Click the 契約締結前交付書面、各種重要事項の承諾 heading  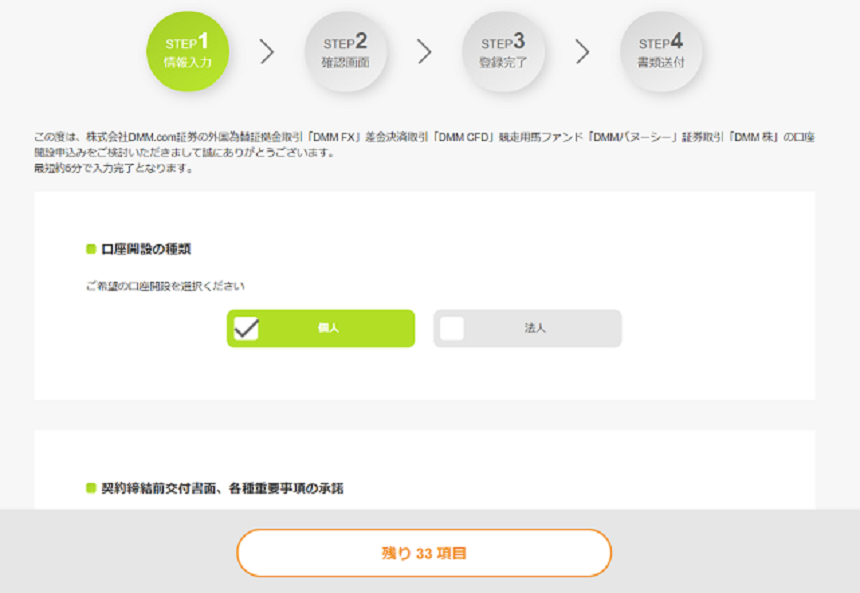tap(222, 488)
